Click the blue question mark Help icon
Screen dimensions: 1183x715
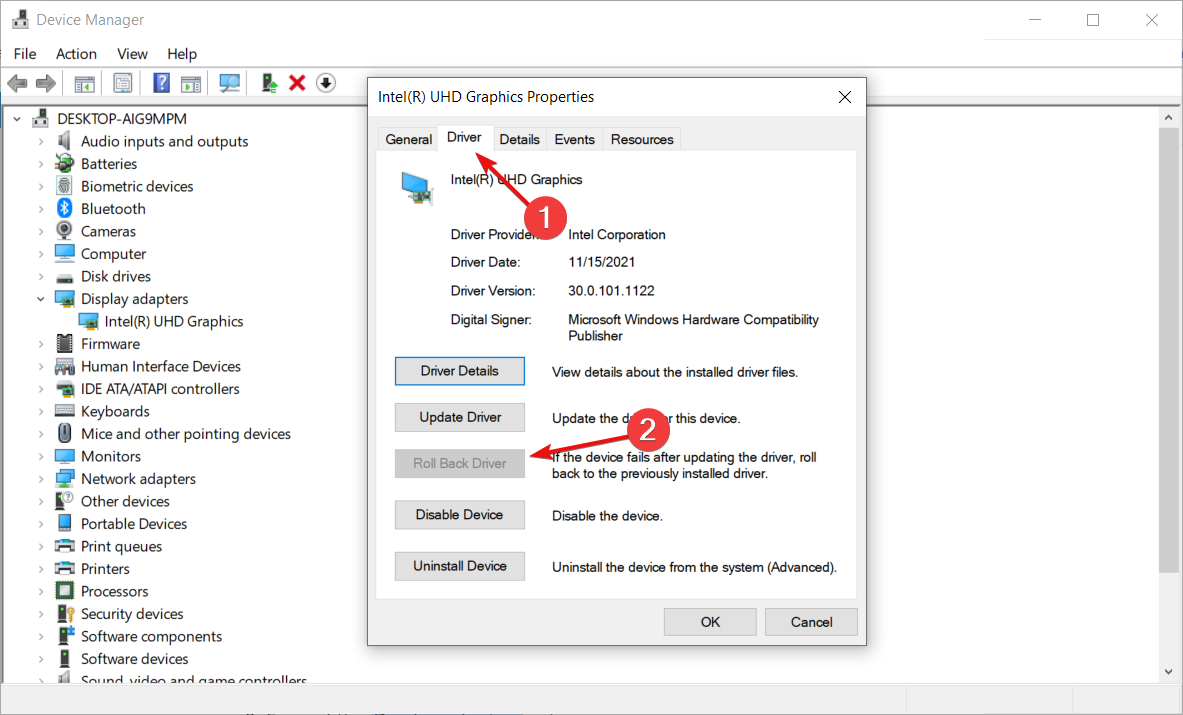pyautogui.click(x=161, y=83)
